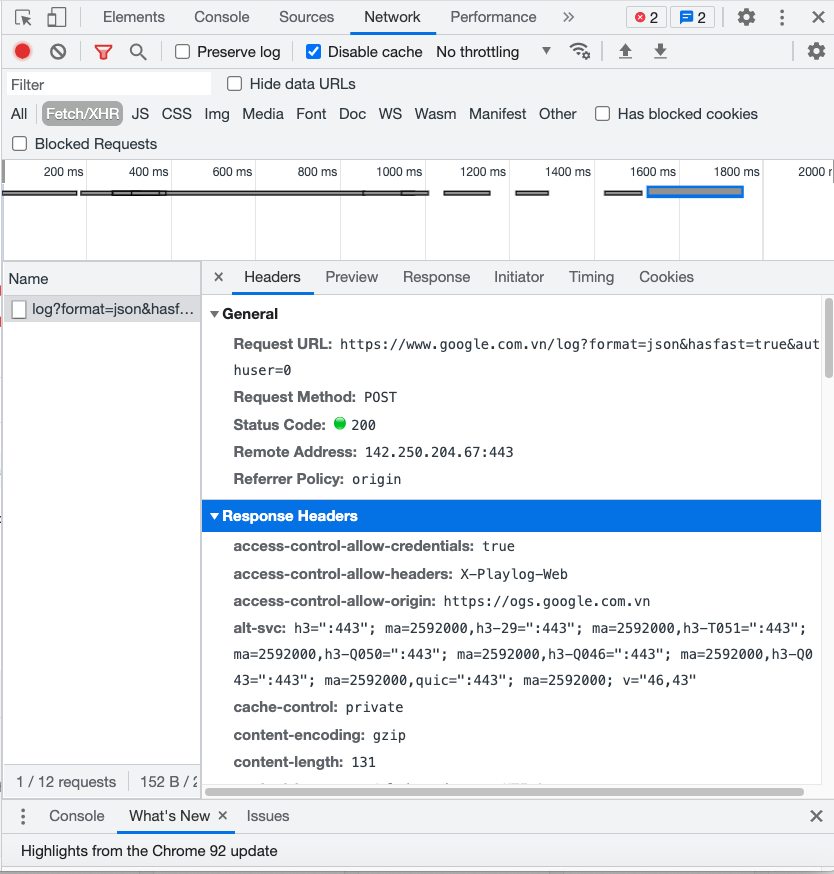
Task: Filter requests by Font
Action: click(311, 114)
